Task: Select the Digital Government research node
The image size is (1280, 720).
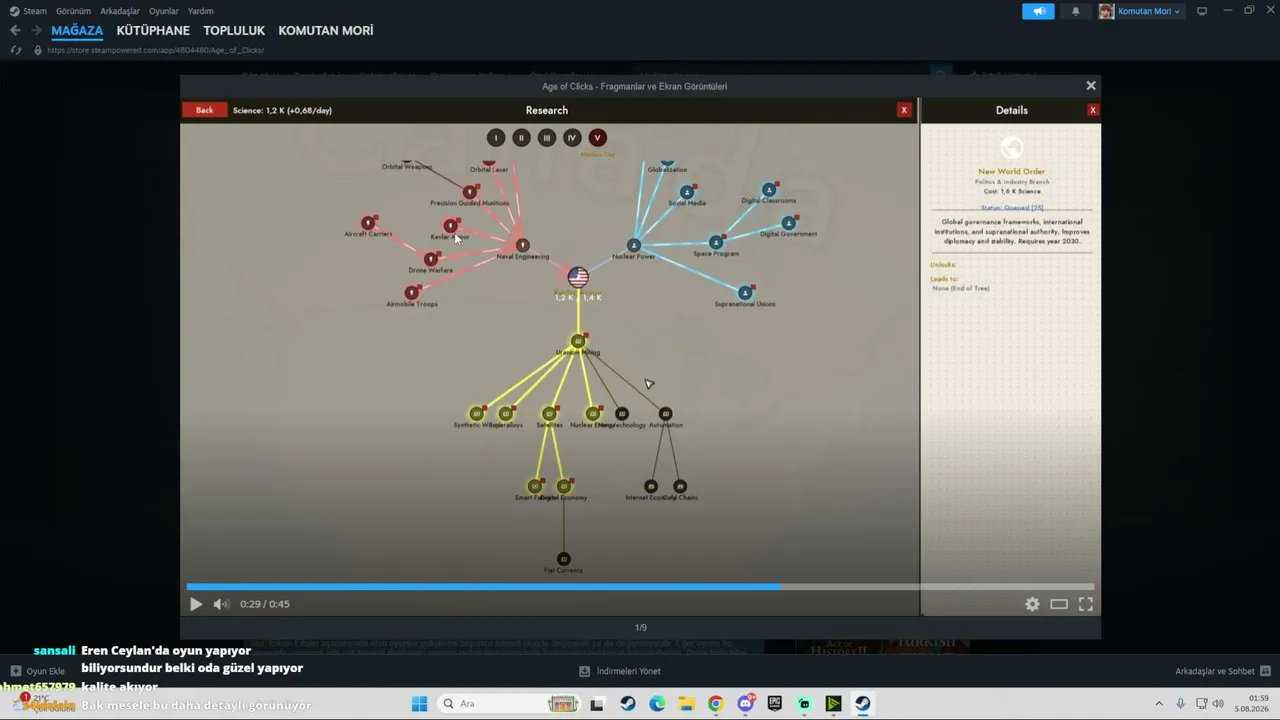Action: pyautogui.click(x=788, y=223)
